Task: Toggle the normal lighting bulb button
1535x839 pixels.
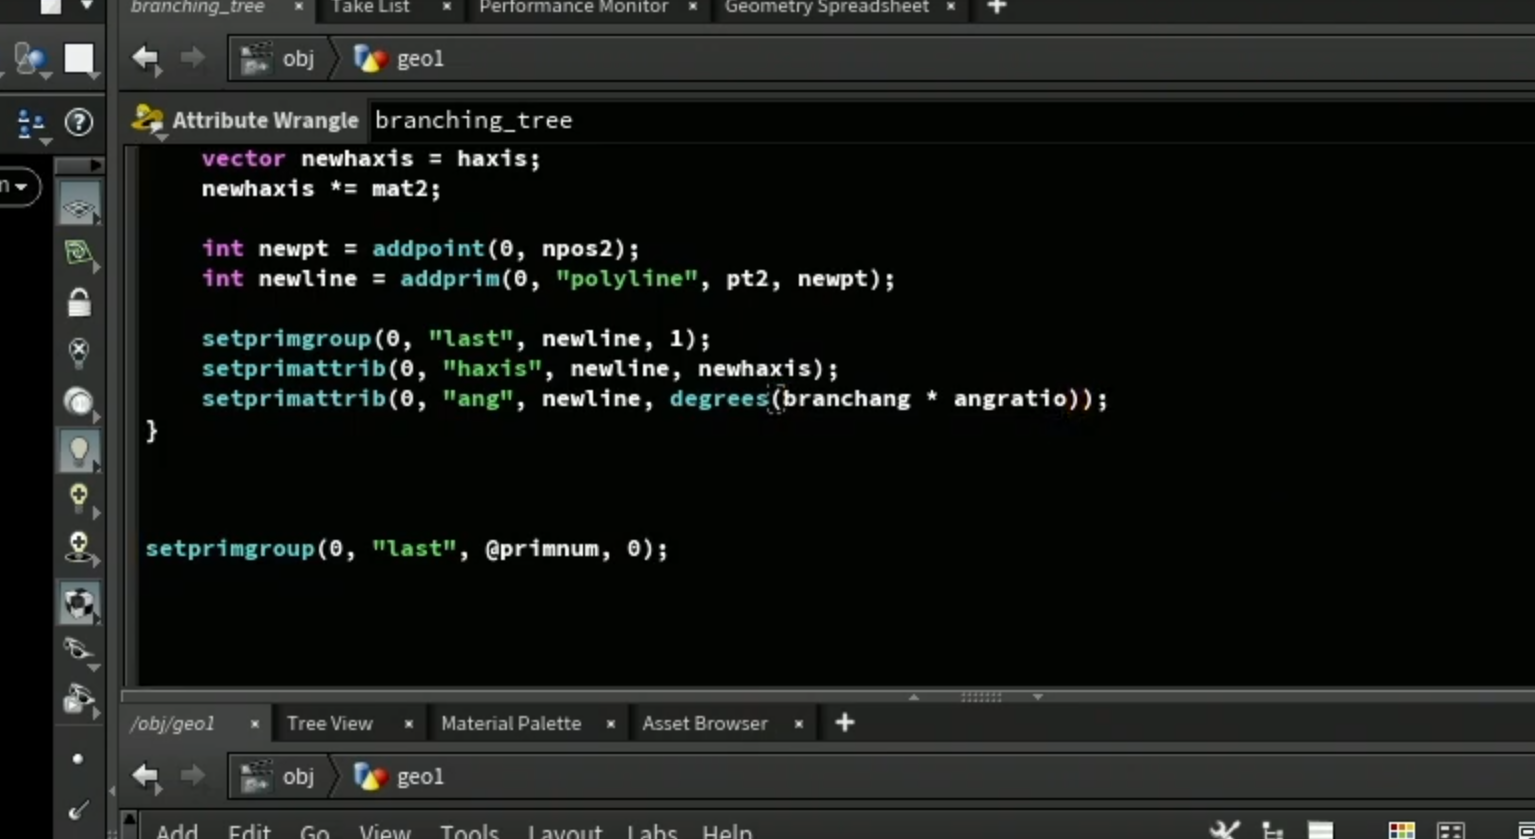Action: (79, 450)
